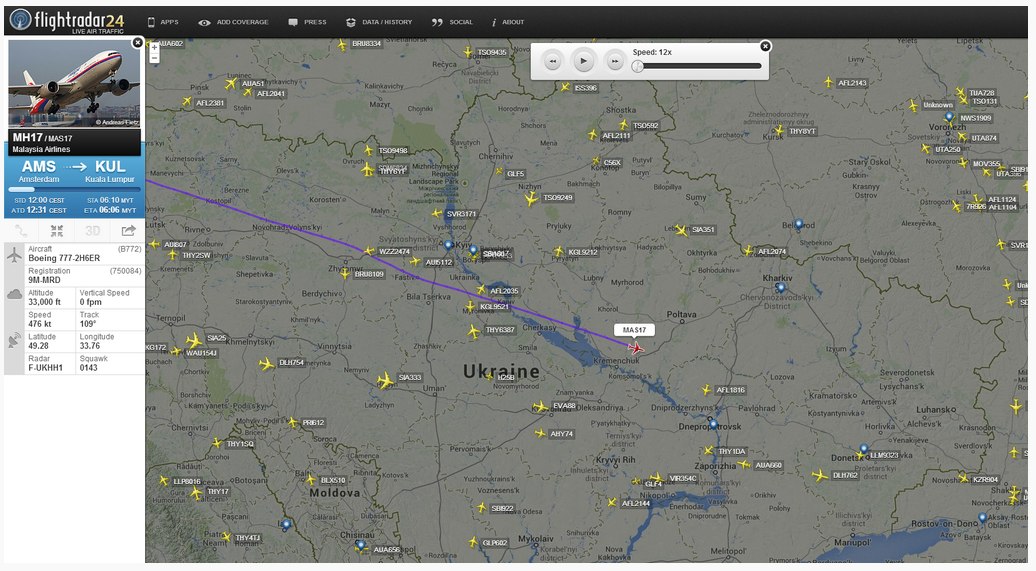Image resolution: width=1036 pixels, height=571 pixels.
Task: Select aircraft DLH754 on map
Action: pyautogui.click(x=266, y=363)
